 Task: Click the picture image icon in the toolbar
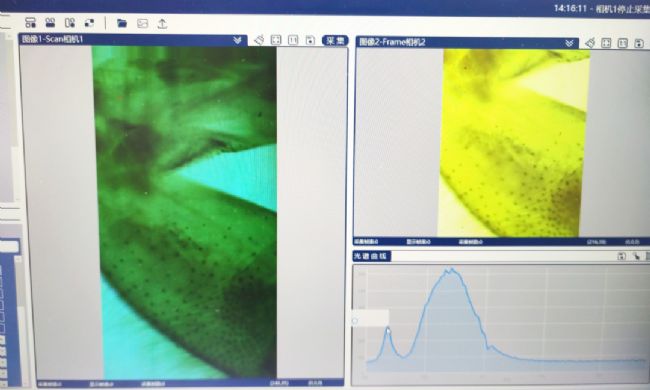point(142,24)
